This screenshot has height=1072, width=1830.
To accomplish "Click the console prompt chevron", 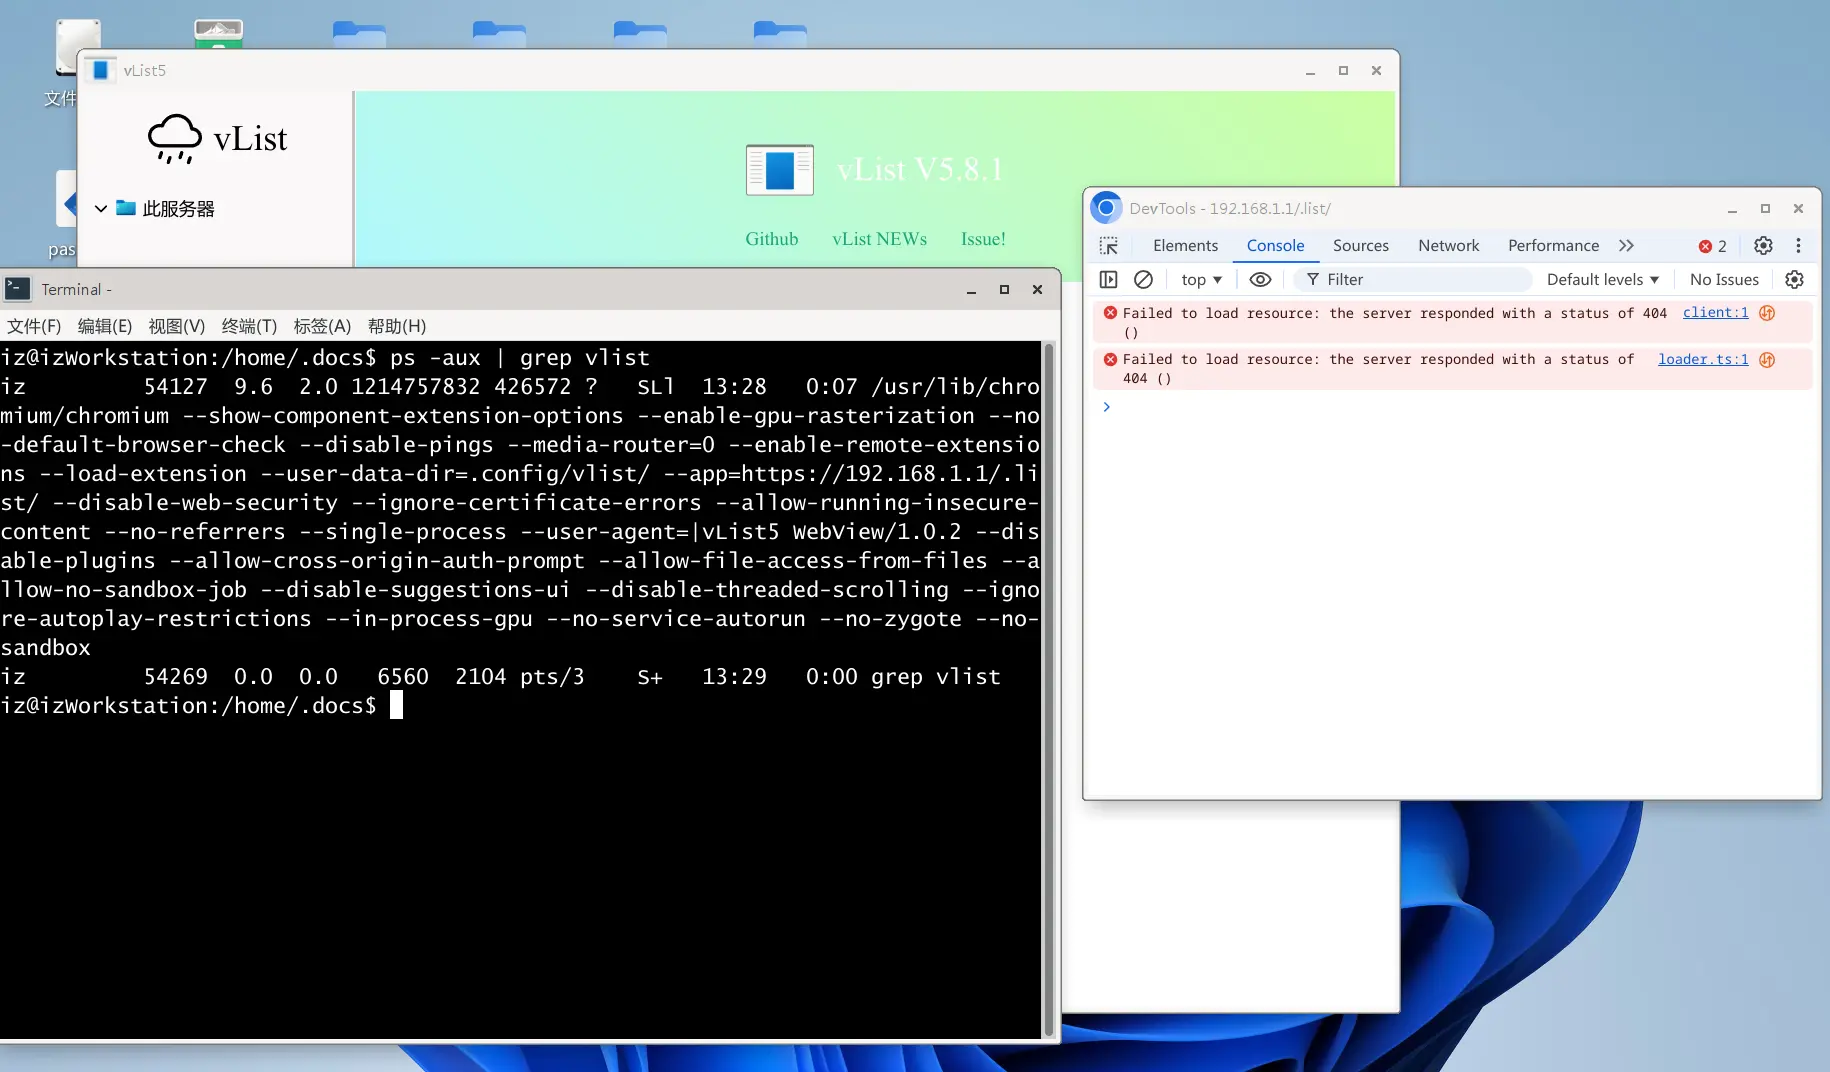I will [1106, 407].
